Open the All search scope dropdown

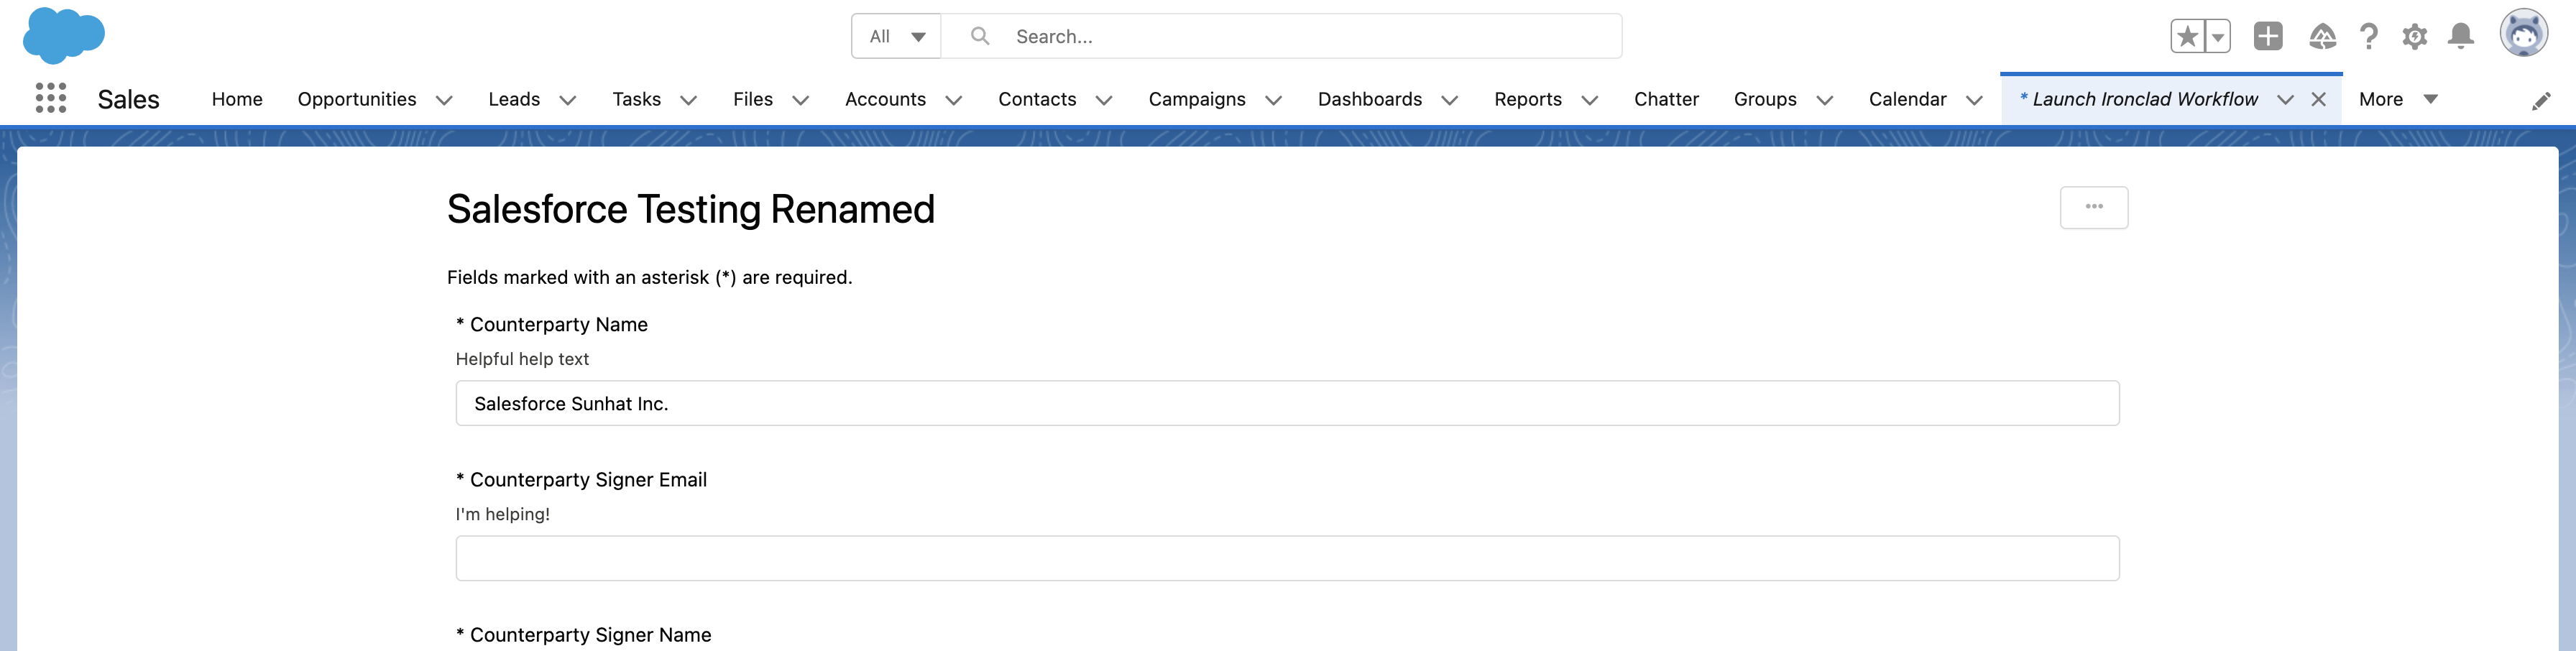click(896, 36)
